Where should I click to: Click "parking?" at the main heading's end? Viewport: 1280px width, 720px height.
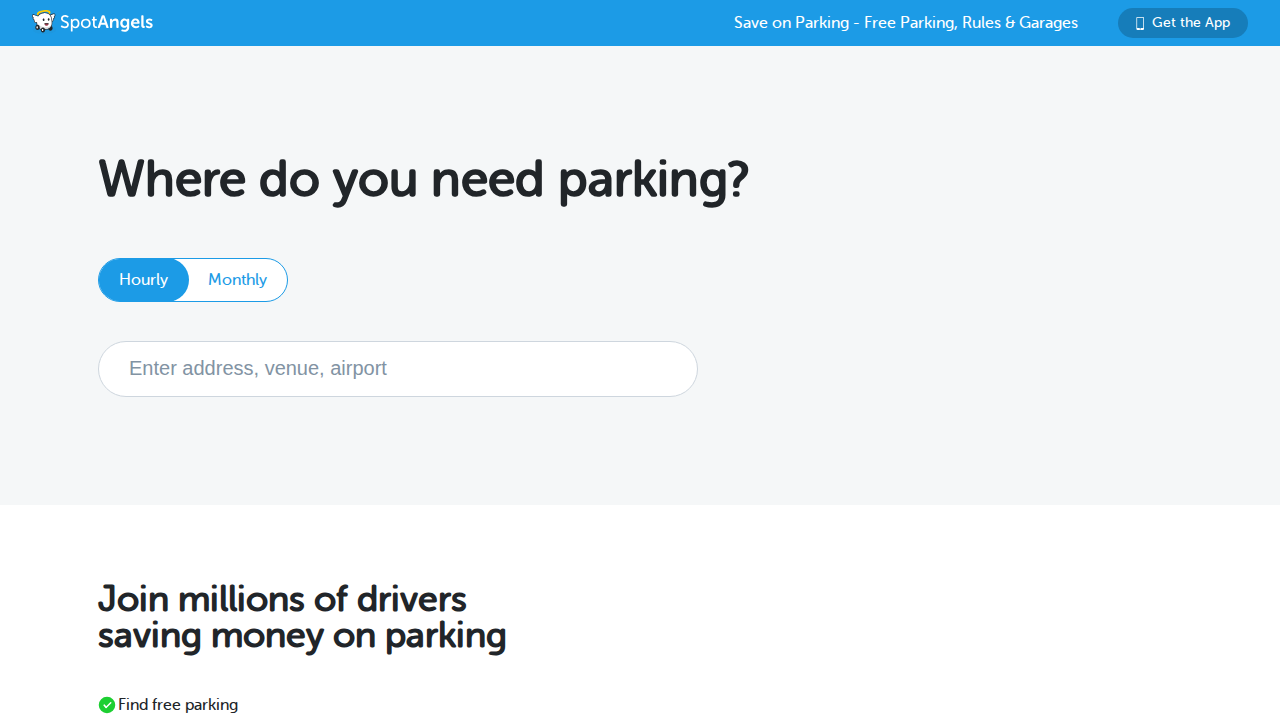tap(652, 180)
